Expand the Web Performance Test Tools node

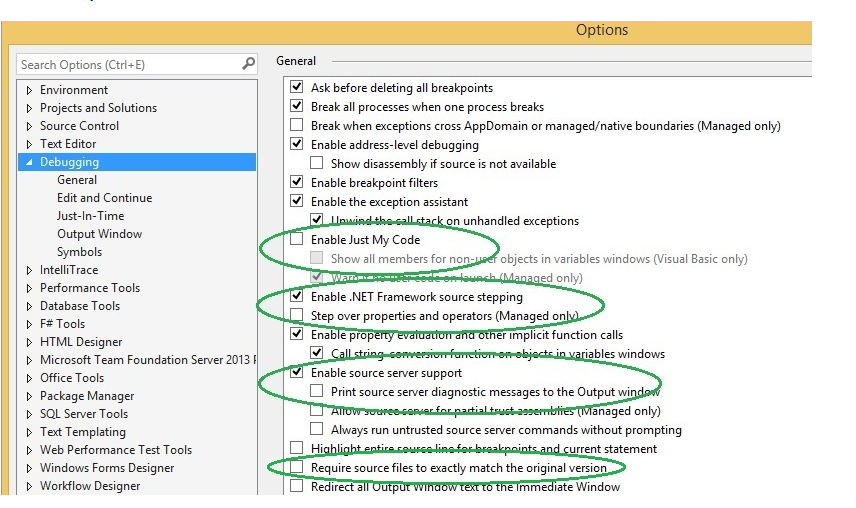tap(29, 450)
